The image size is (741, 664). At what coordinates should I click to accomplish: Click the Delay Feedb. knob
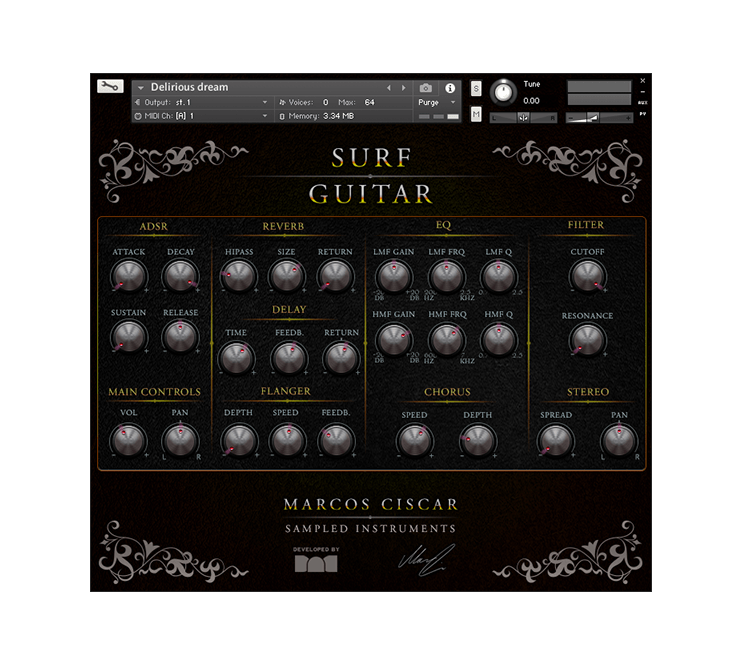(x=289, y=358)
